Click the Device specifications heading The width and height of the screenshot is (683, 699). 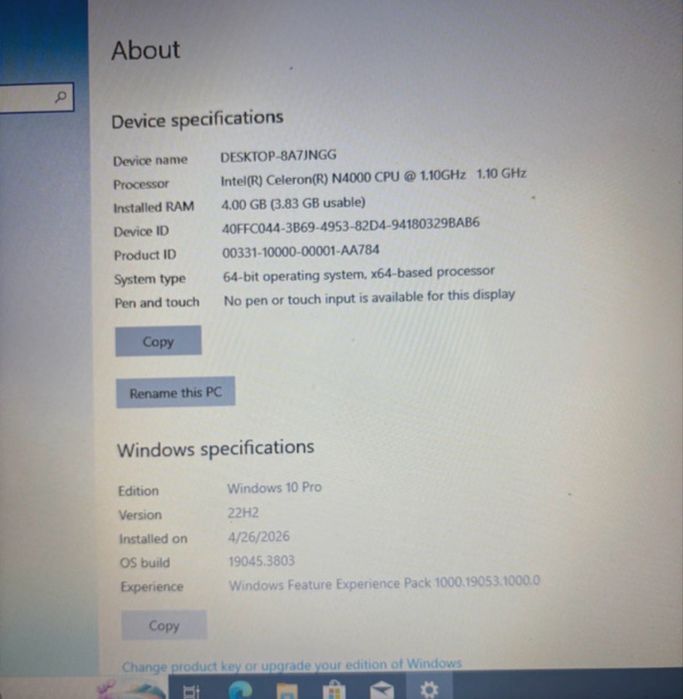pos(197,119)
